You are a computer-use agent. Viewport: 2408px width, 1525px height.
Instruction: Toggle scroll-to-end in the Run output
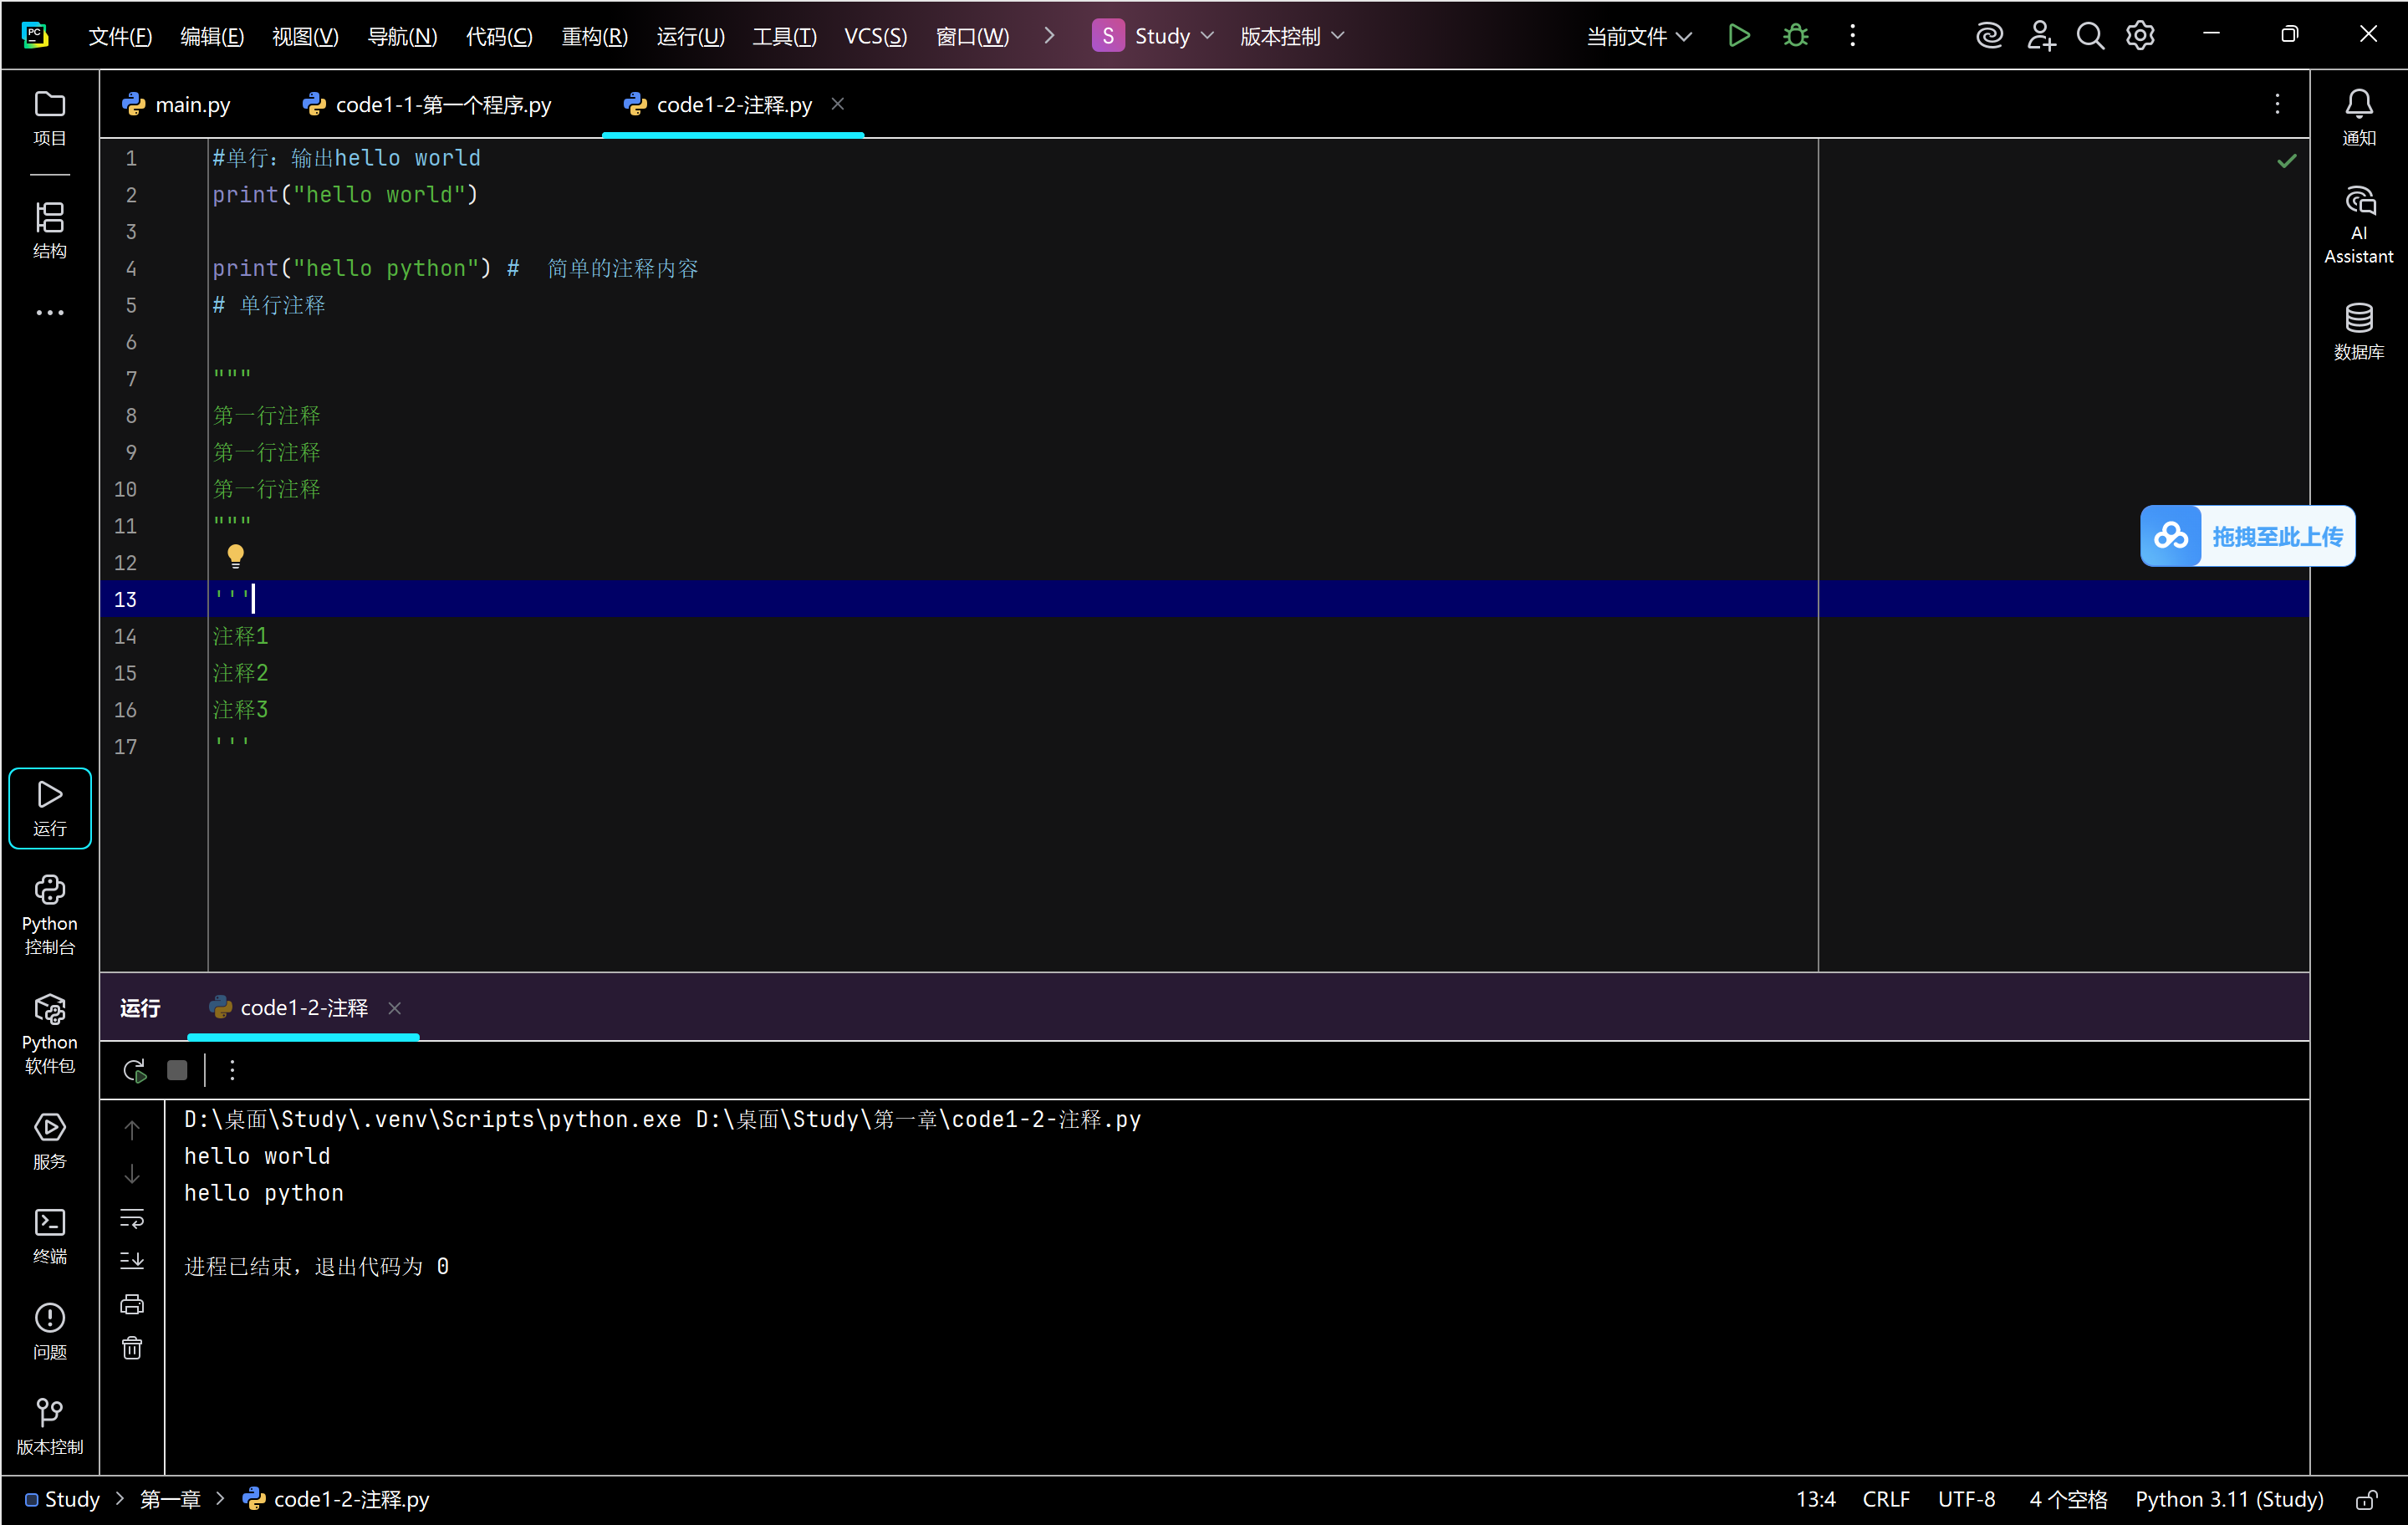(x=132, y=1260)
